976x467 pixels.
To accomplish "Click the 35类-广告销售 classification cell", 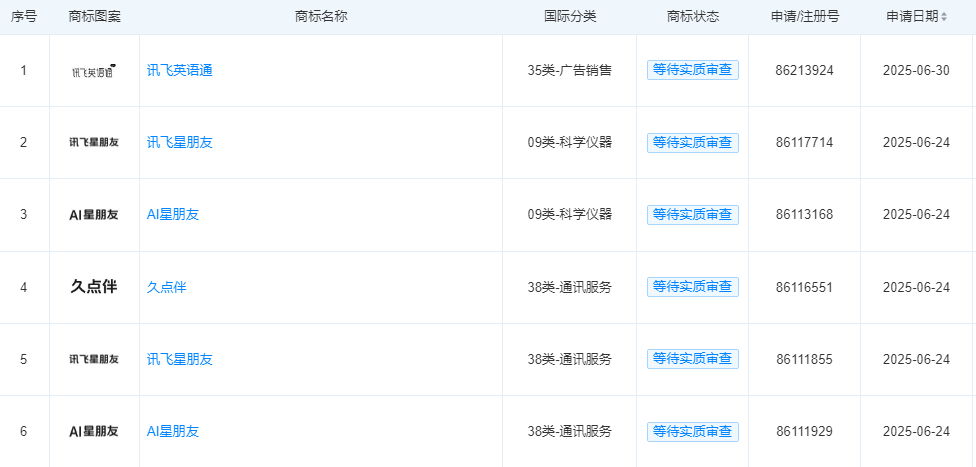I will (x=570, y=70).
